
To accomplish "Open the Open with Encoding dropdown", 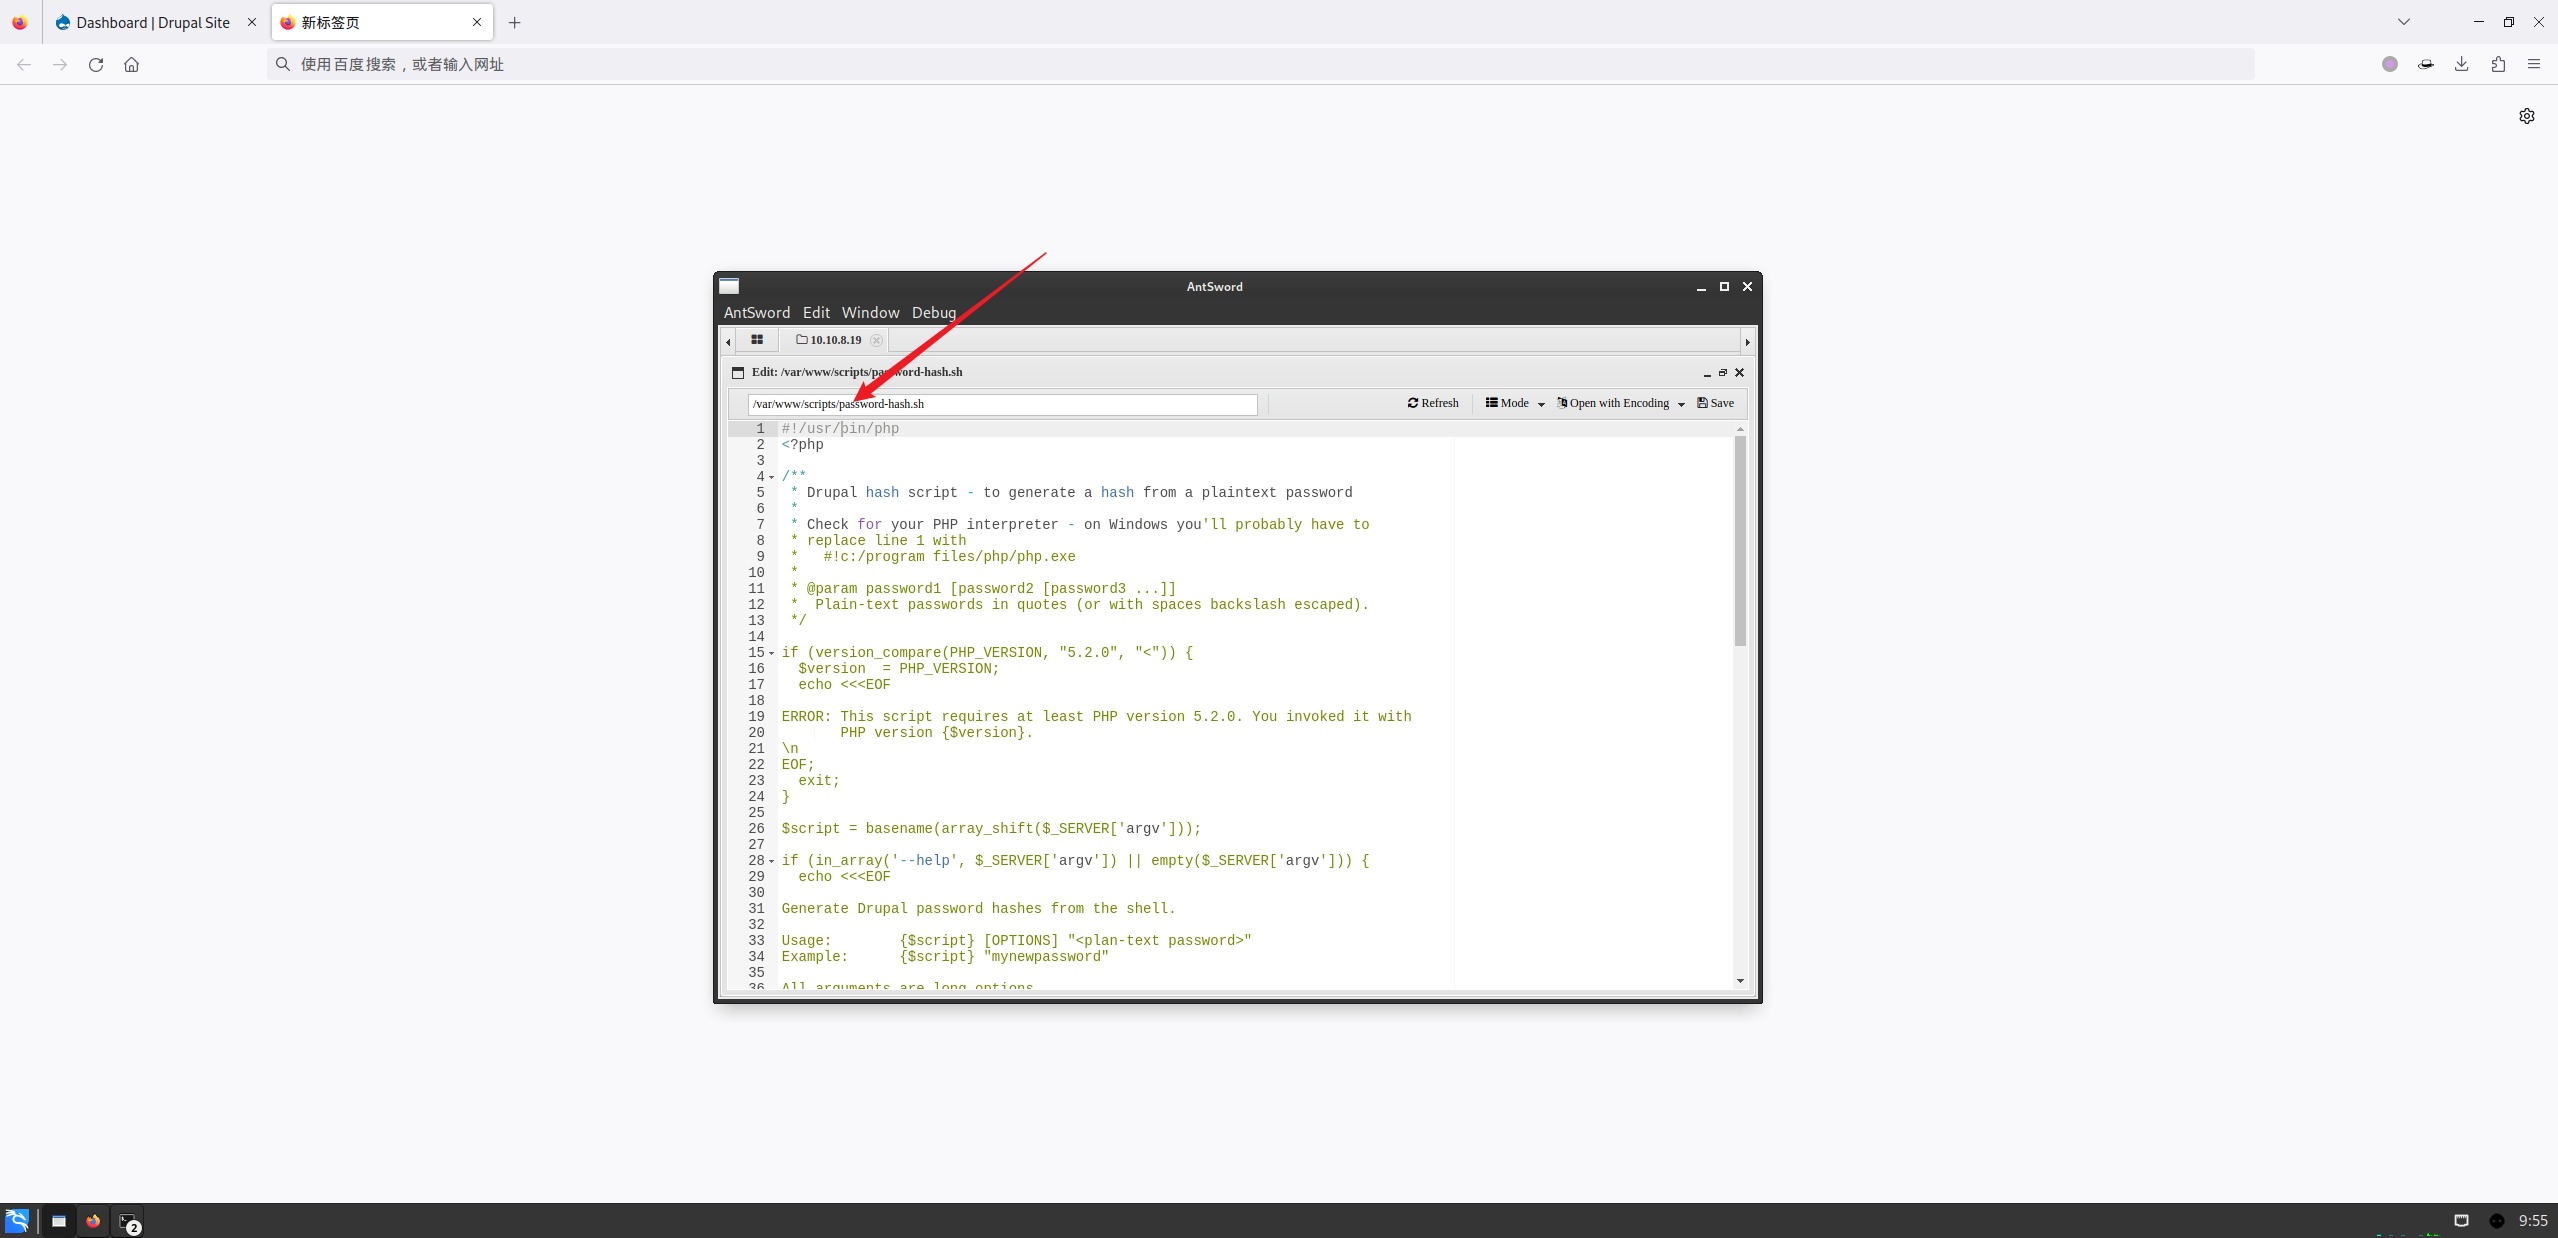I will click(x=1621, y=403).
